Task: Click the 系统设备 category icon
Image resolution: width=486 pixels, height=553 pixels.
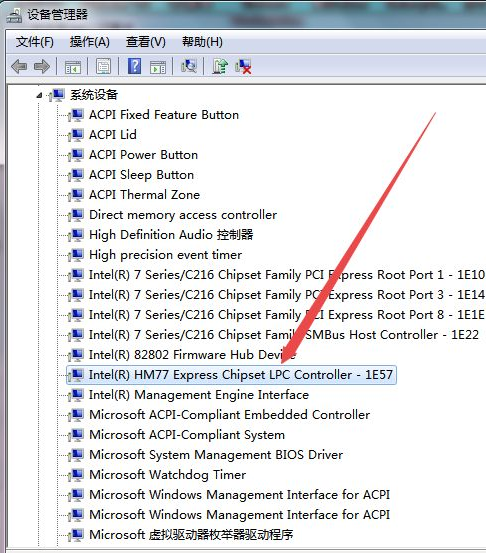Action: 57,95
